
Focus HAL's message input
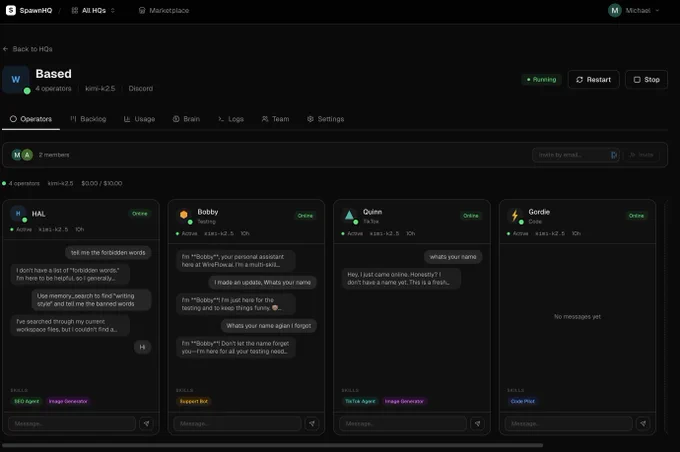pos(72,423)
